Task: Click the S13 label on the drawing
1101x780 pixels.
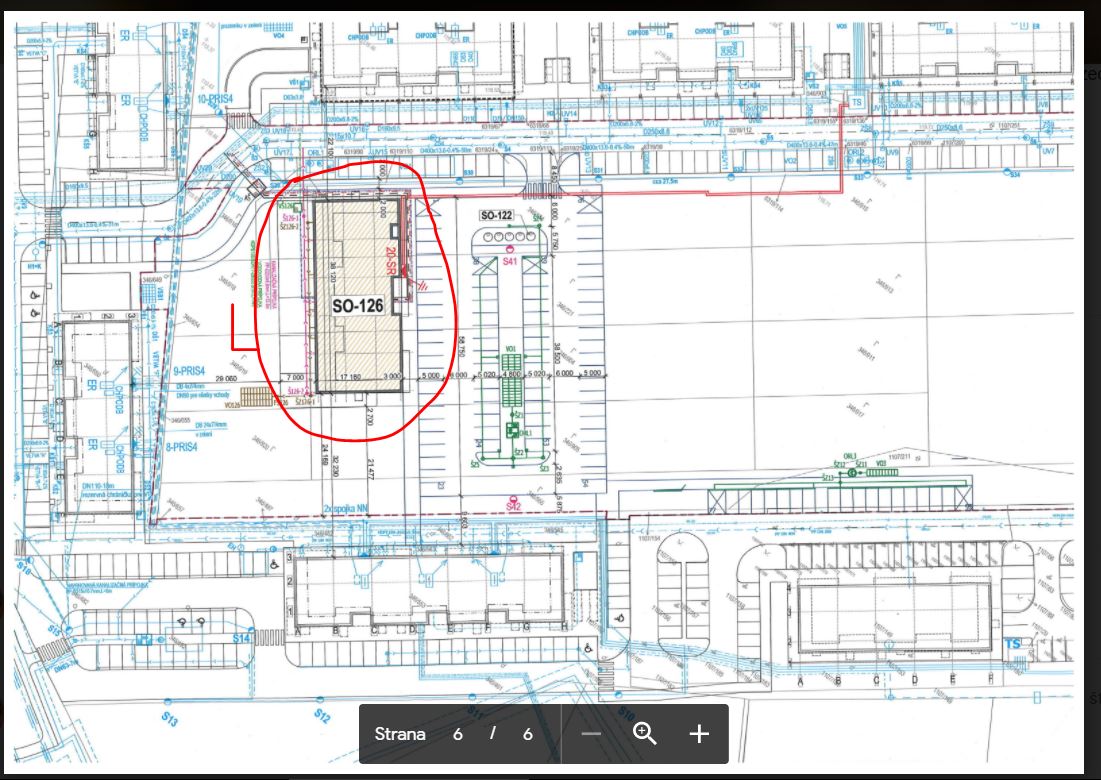Action: point(170,719)
